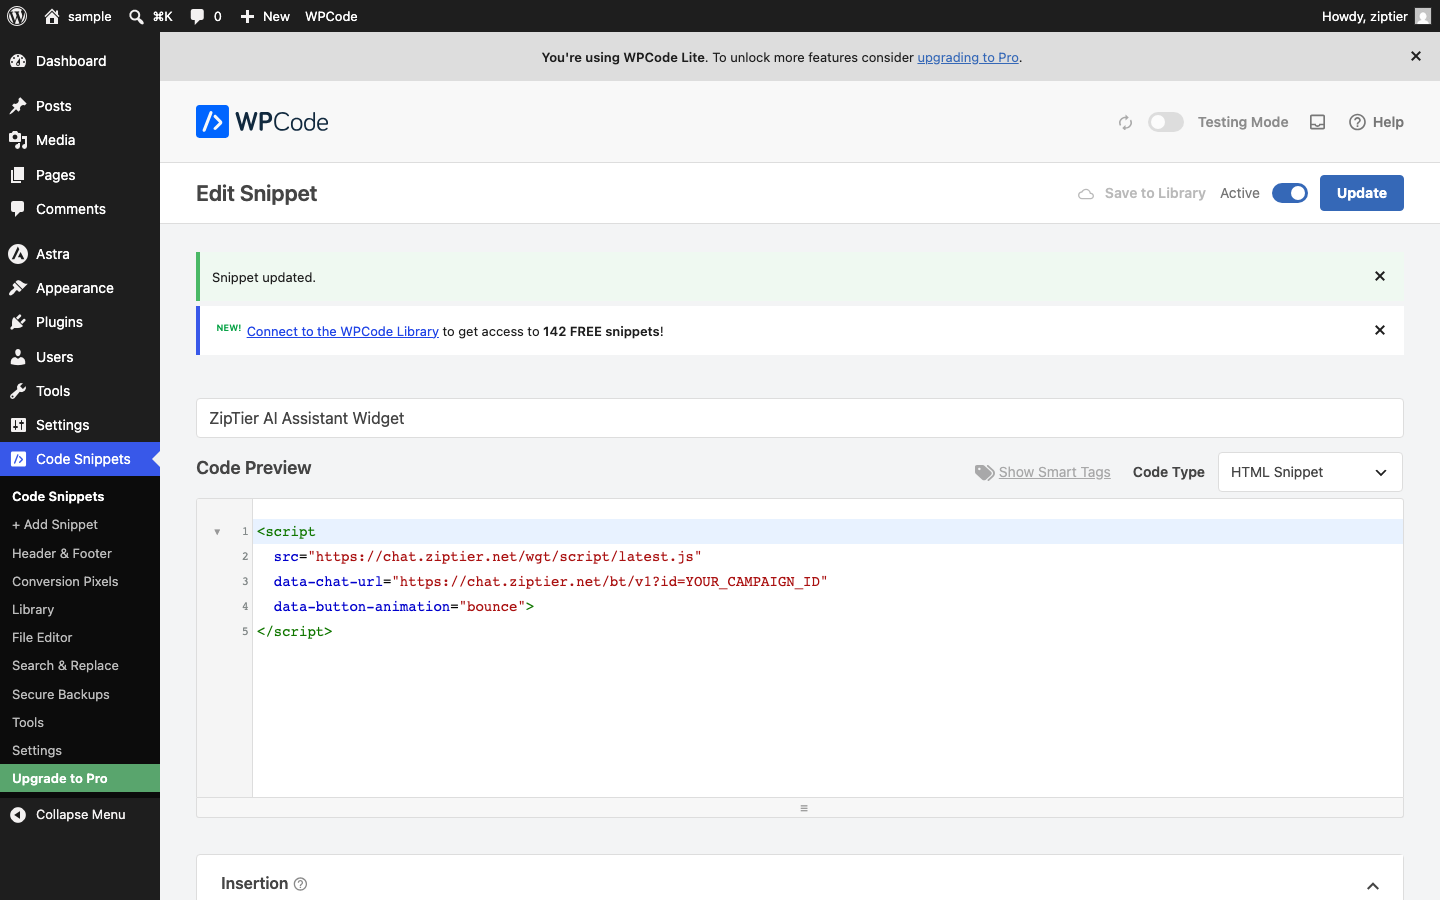Follow the Connect to the WPCode Library link
This screenshot has height=900, width=1440.
[343, 331]
